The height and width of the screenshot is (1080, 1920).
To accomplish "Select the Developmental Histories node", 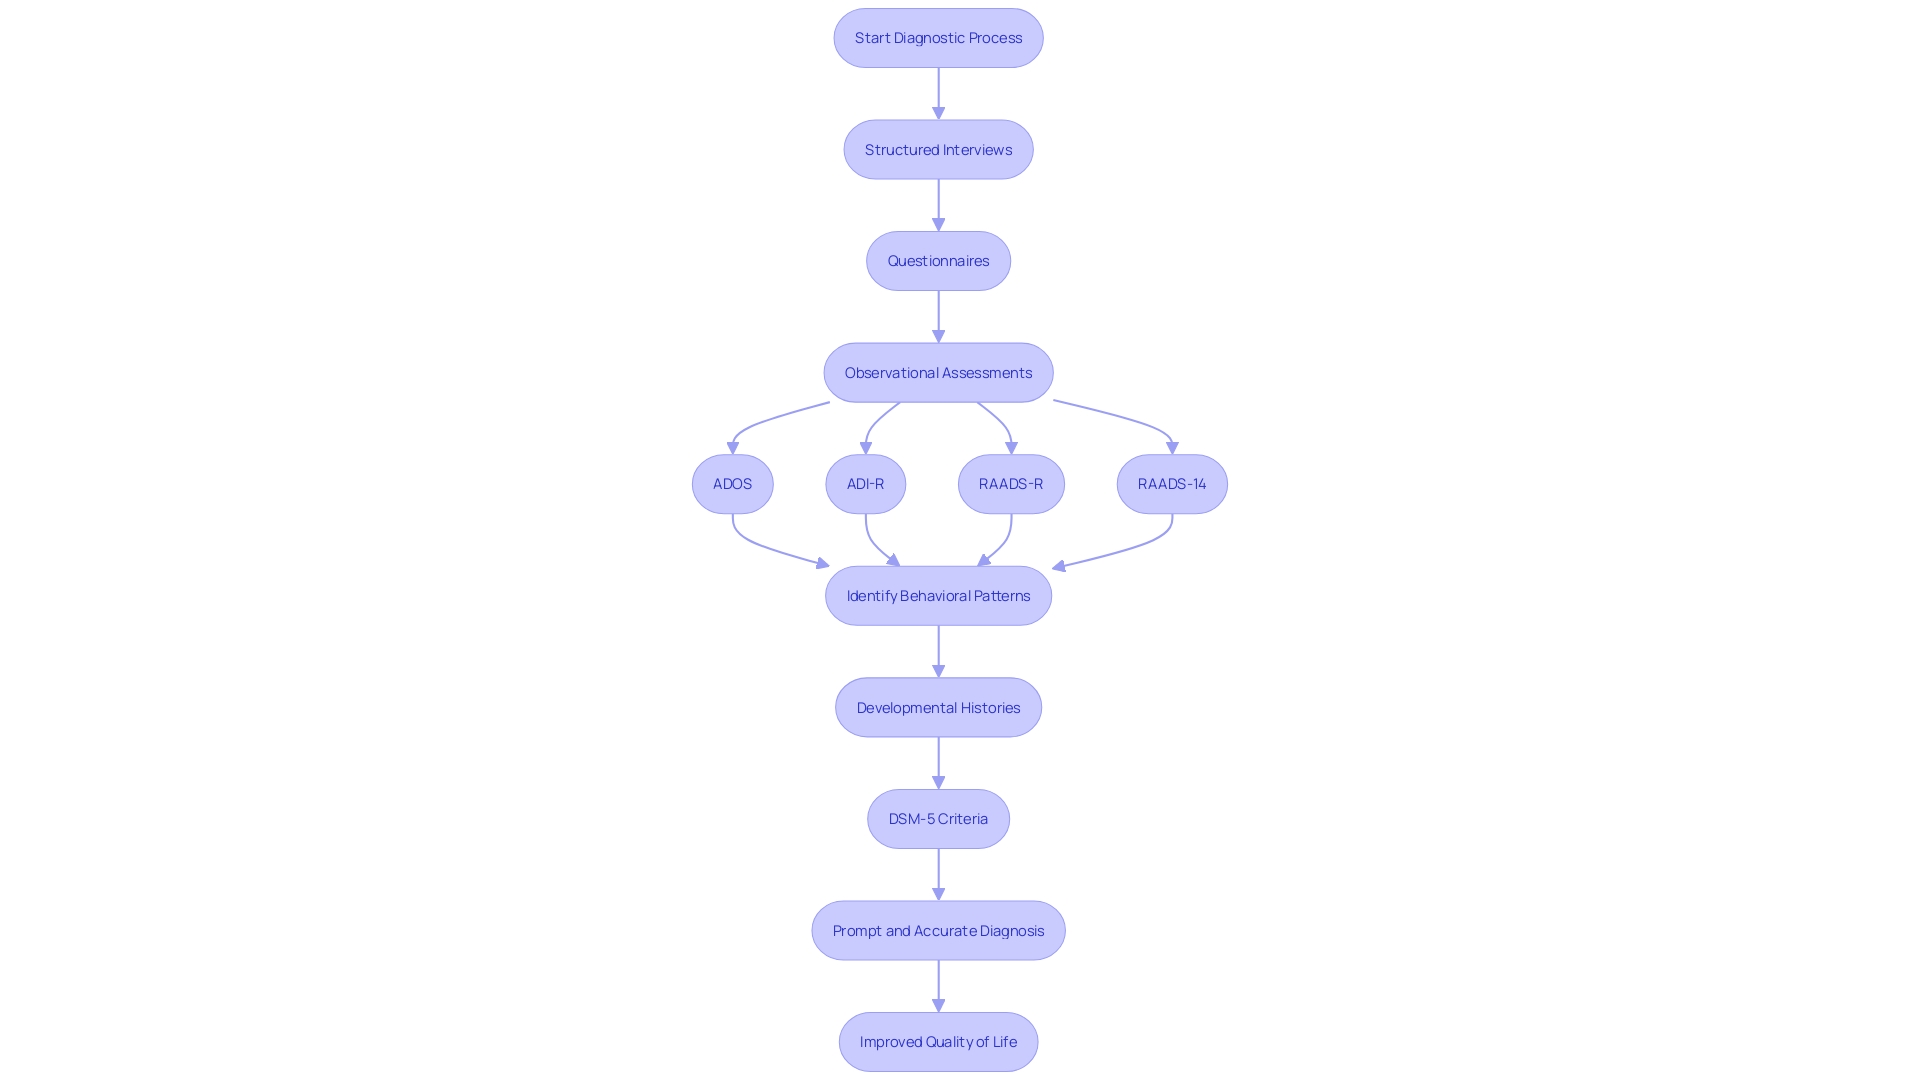I will point(938,707).
